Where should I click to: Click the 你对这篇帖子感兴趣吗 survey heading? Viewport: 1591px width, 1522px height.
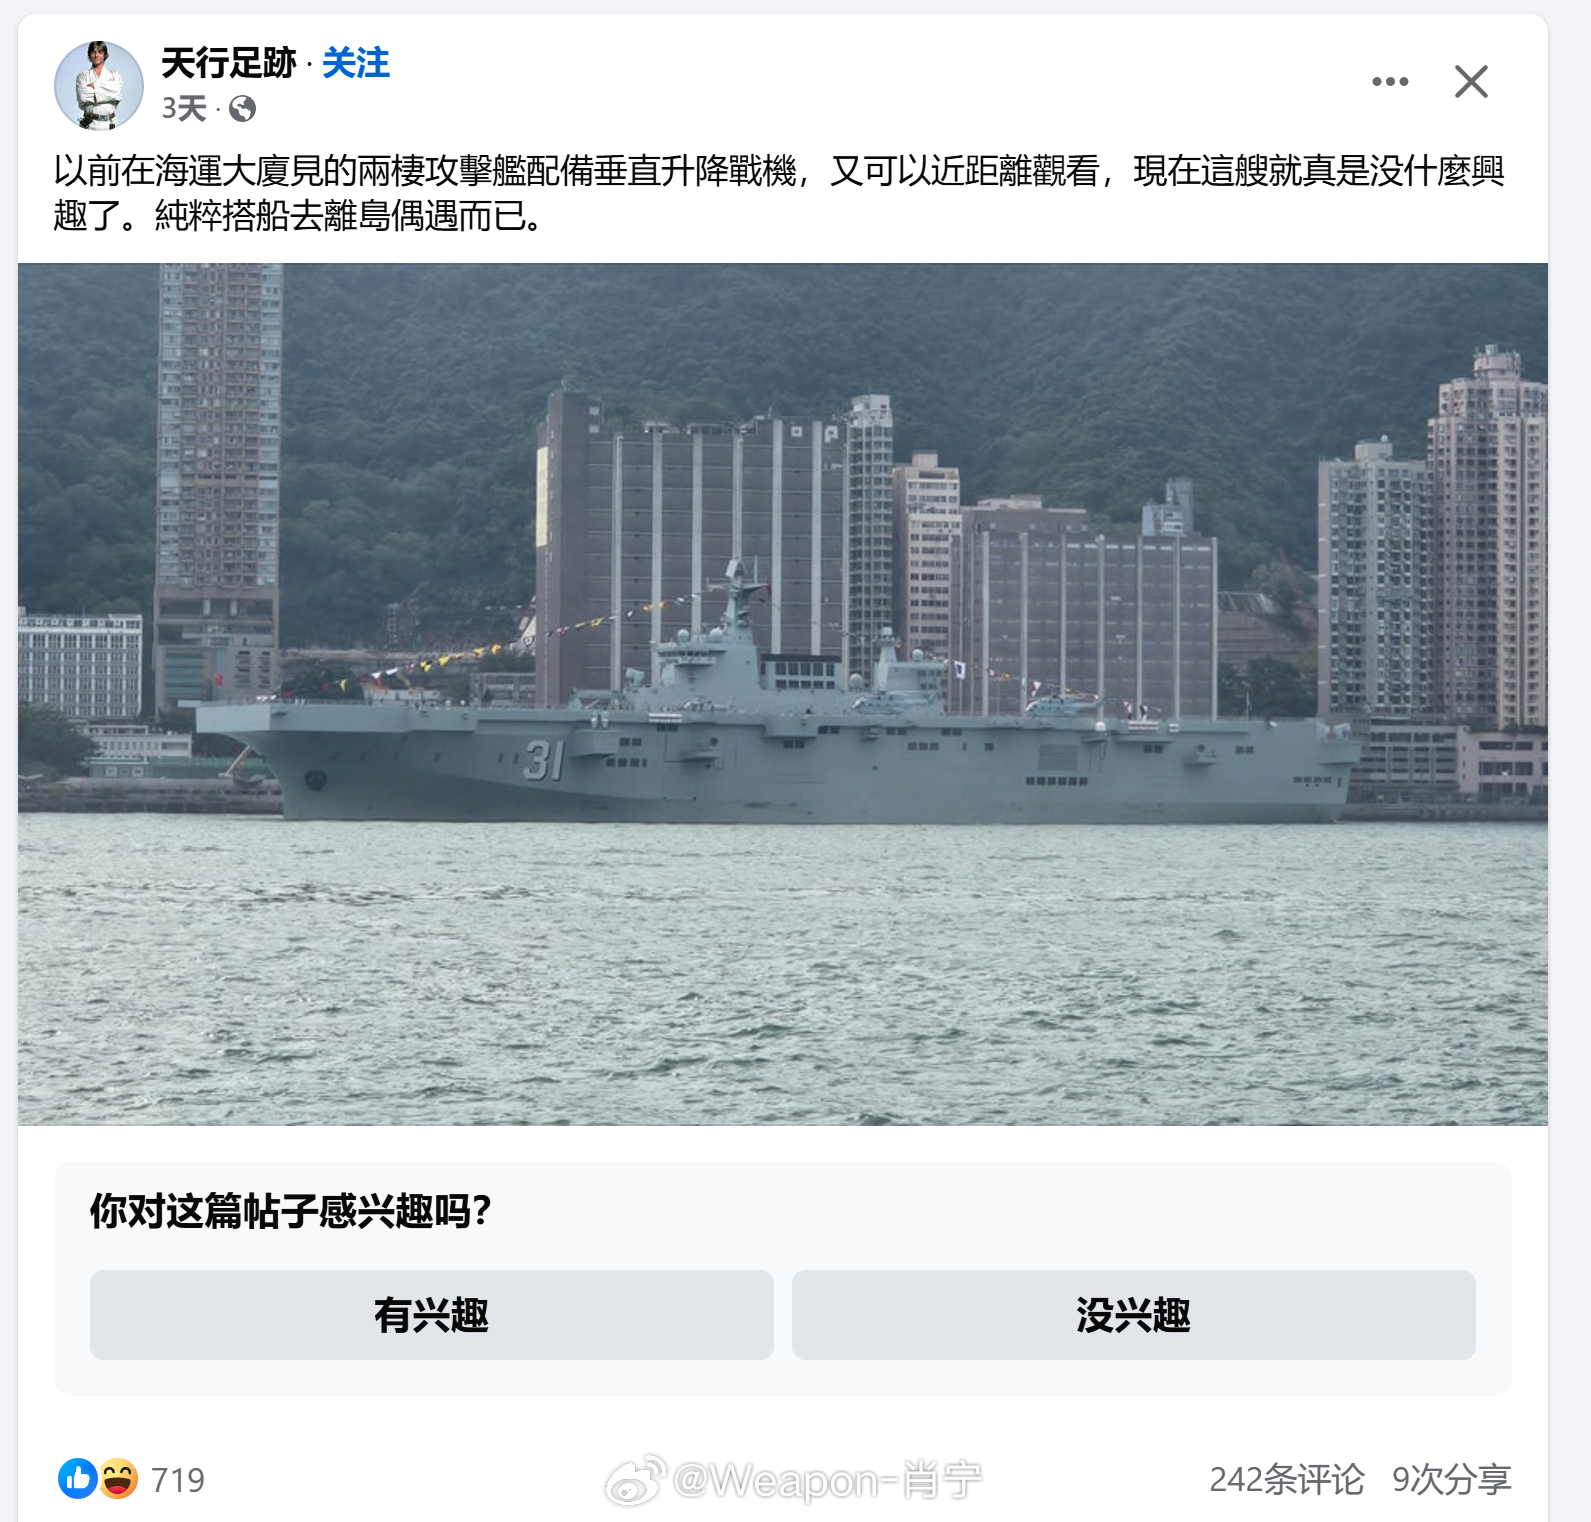coord(291,1211)
